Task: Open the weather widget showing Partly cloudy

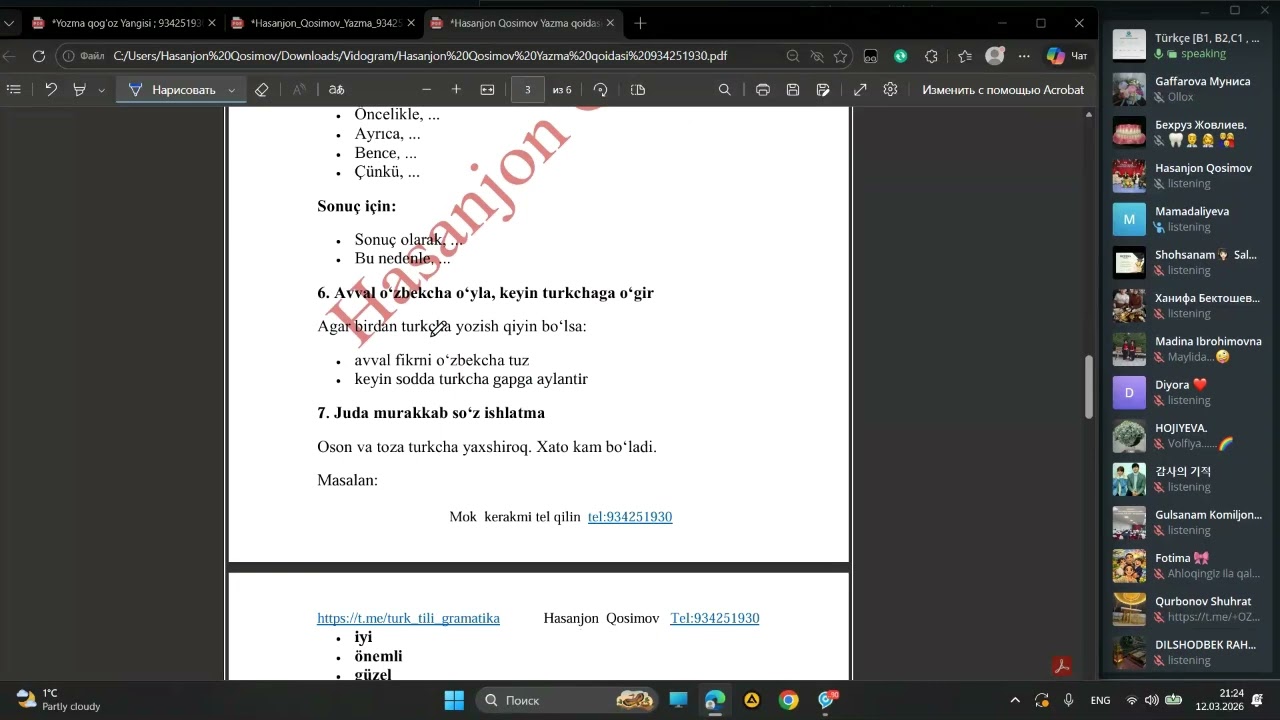Action: [x=58, y=700]
